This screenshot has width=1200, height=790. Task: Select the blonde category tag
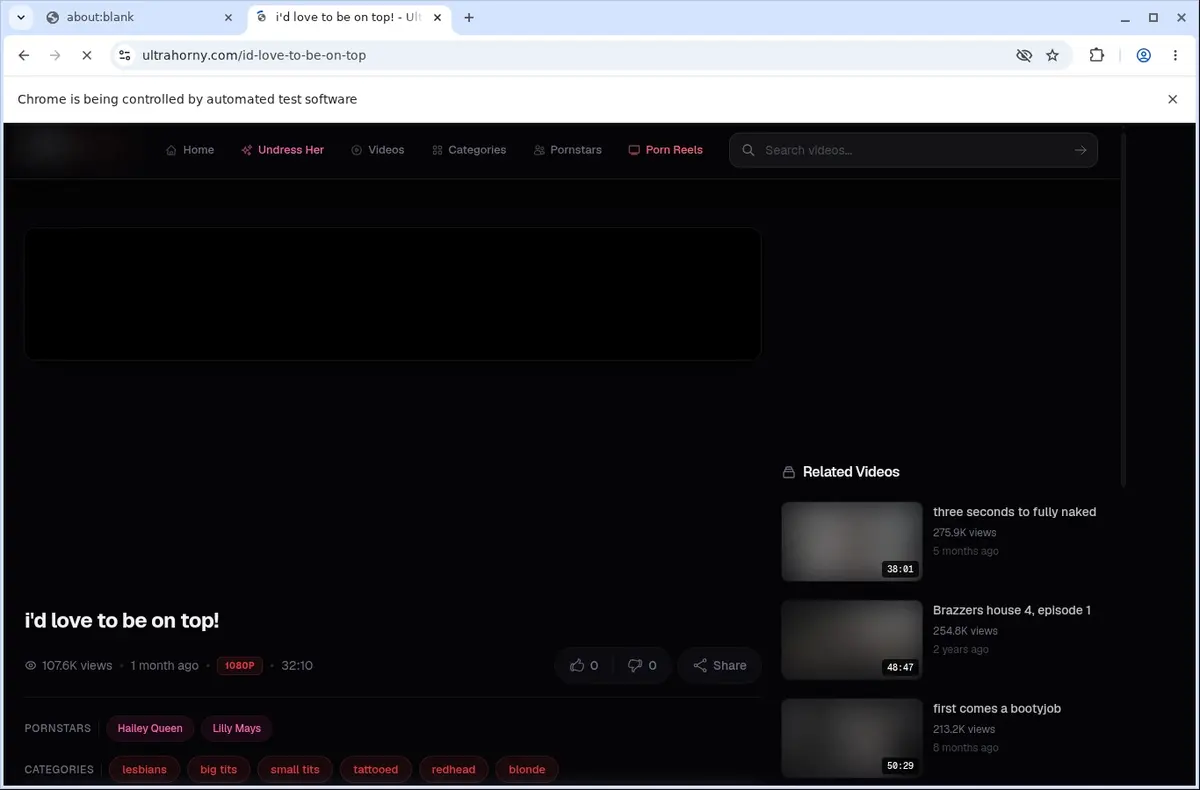tap(527, 769)
